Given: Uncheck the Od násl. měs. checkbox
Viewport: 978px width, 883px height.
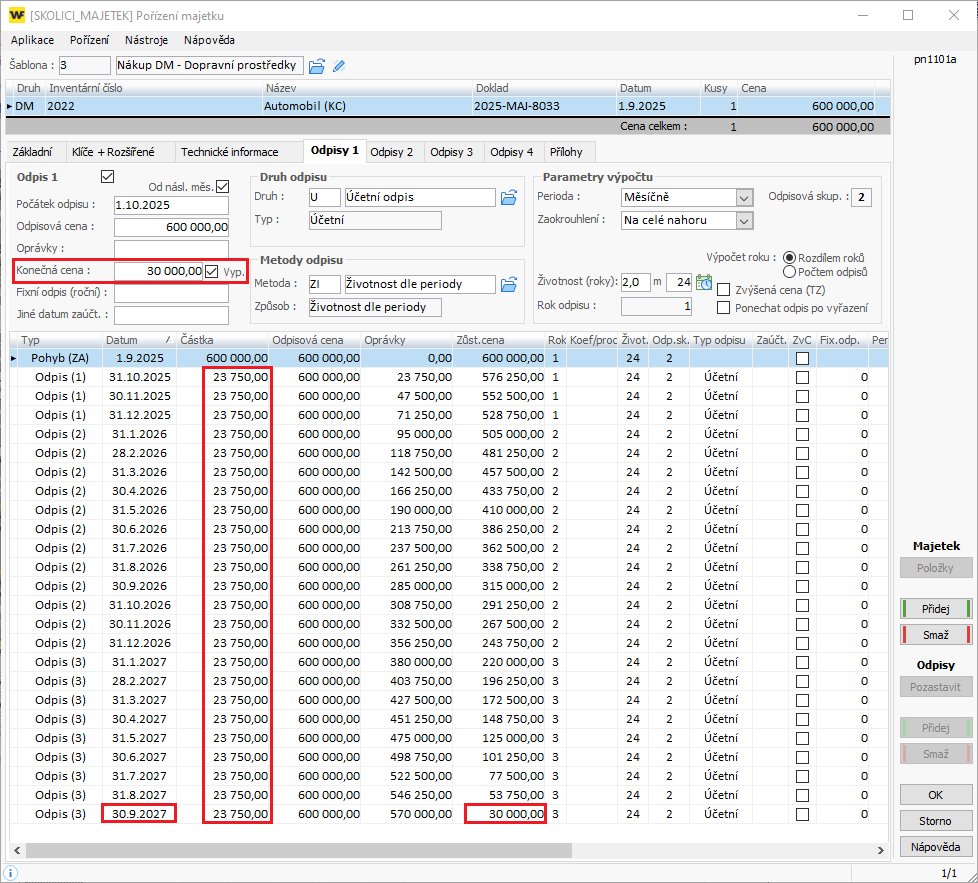Looking at the screenshot, I should 222,186.
